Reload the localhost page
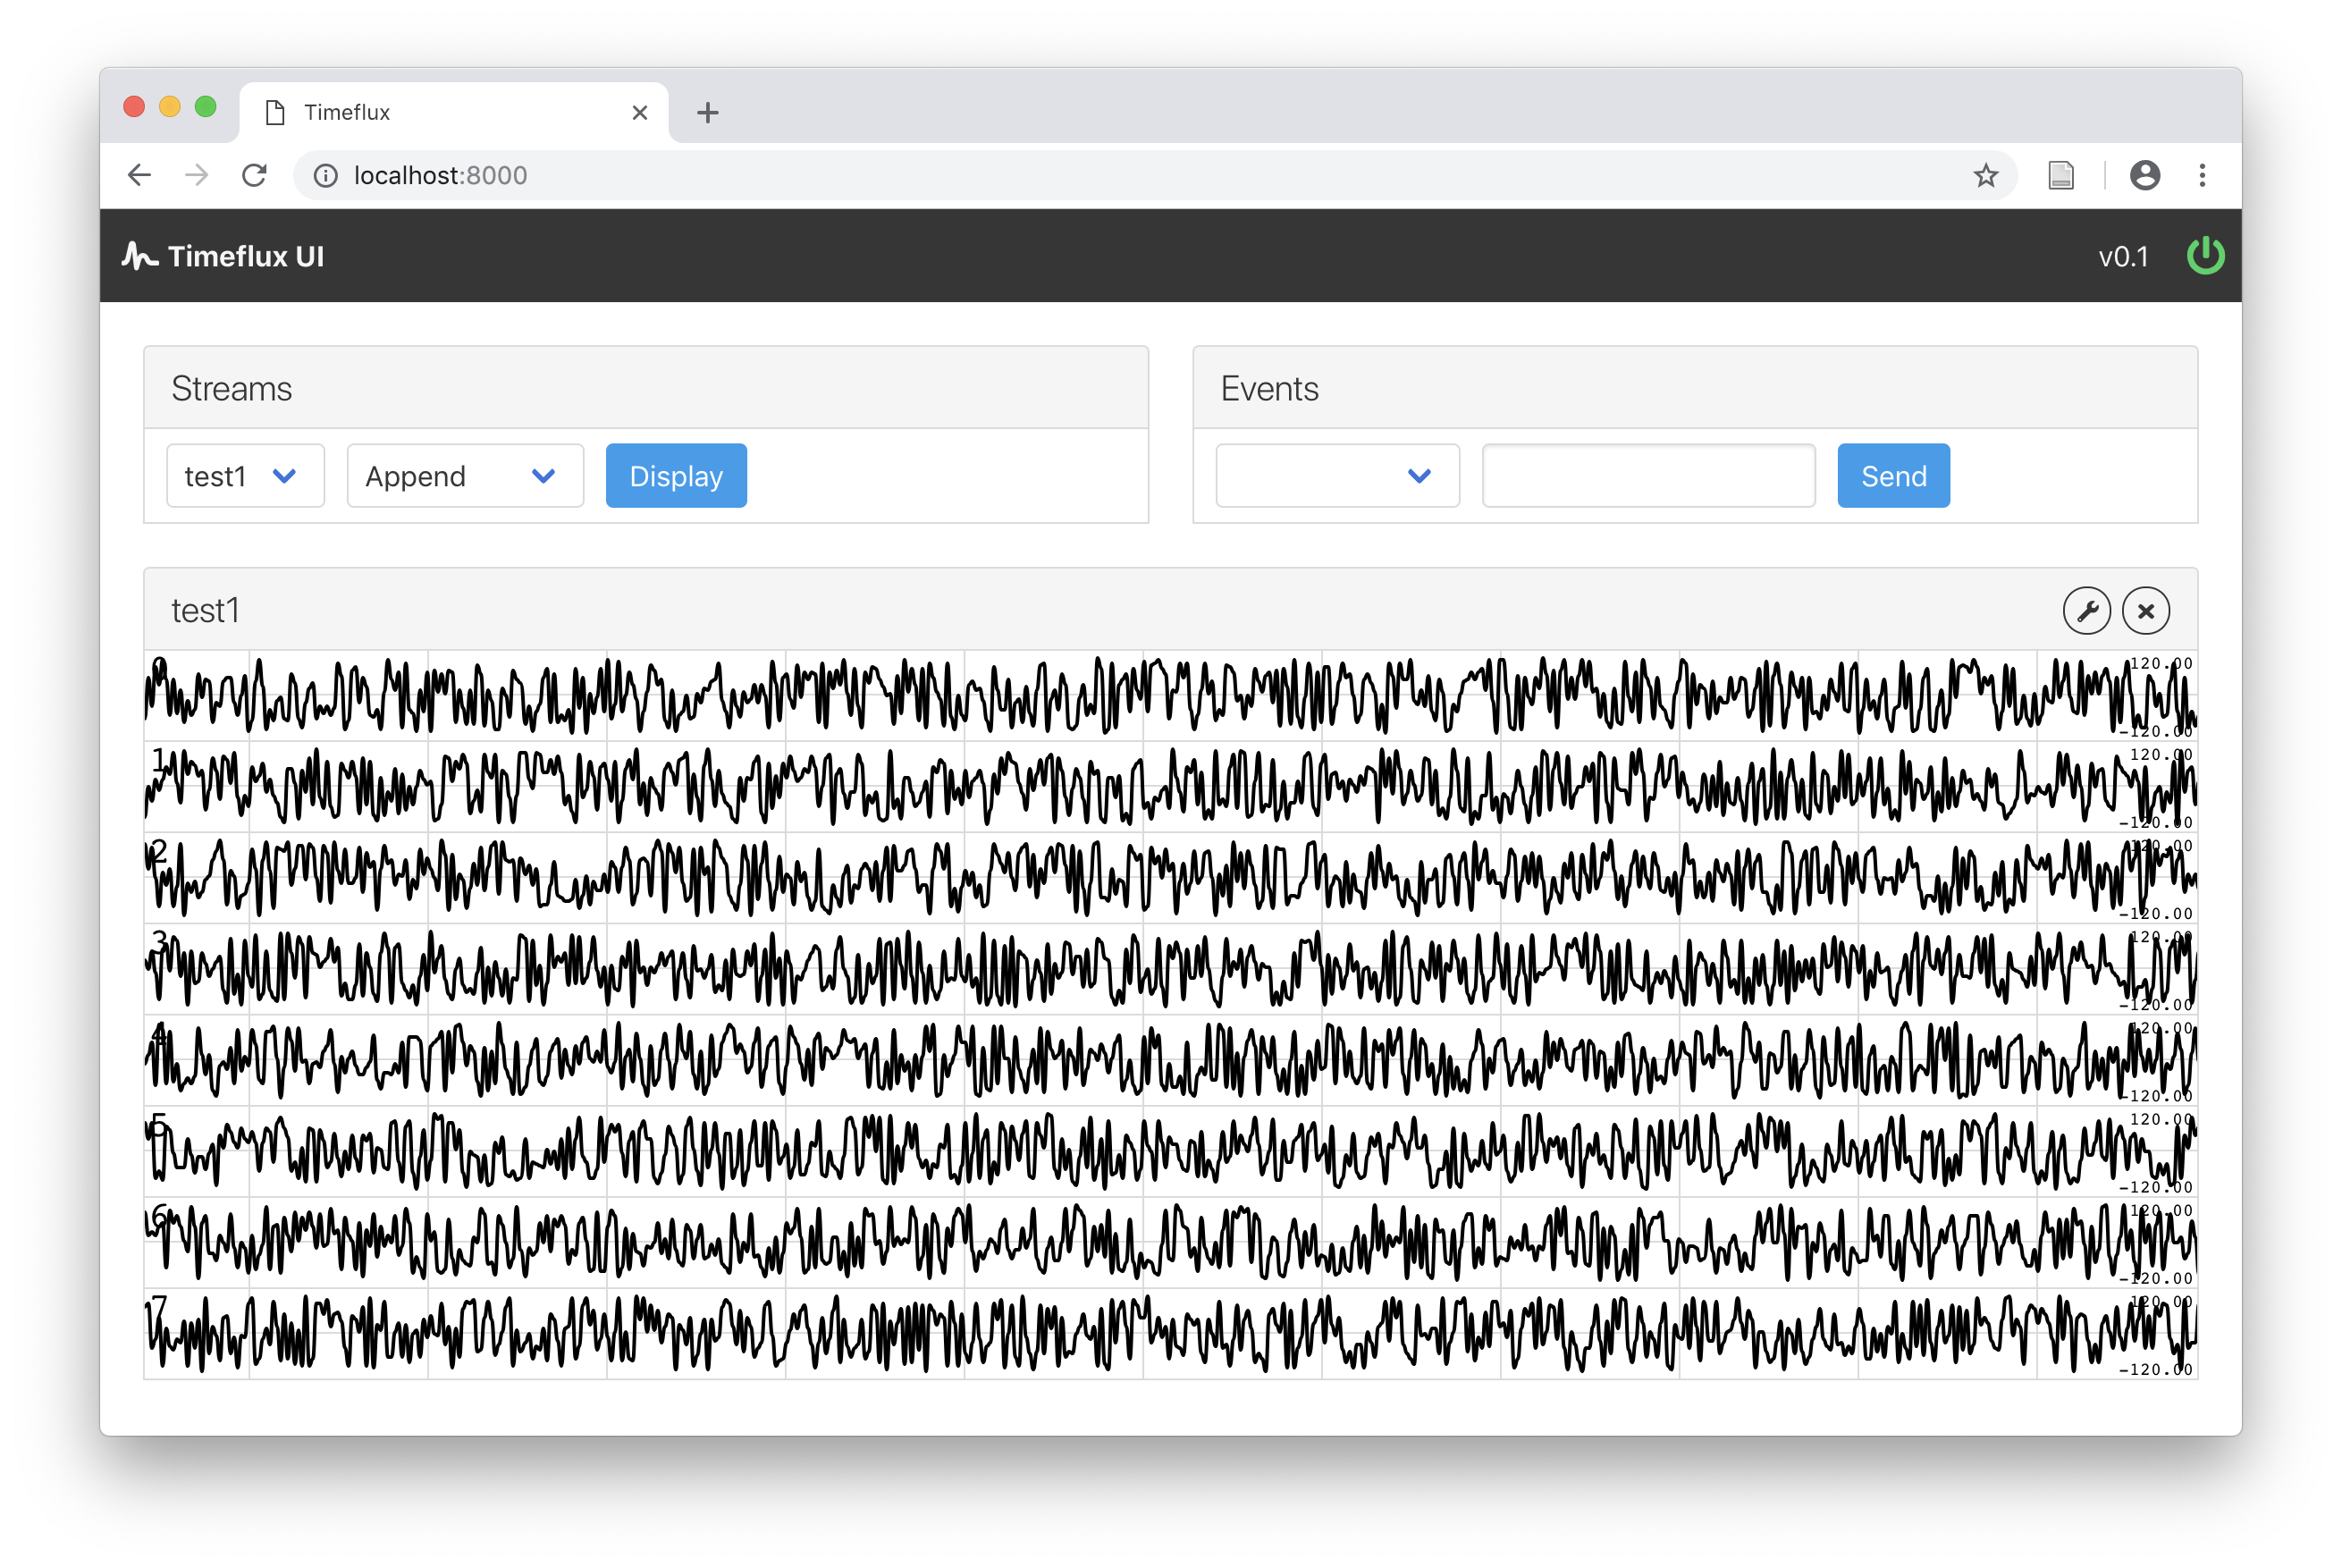2342x1568 pixels. pos(254,176)
